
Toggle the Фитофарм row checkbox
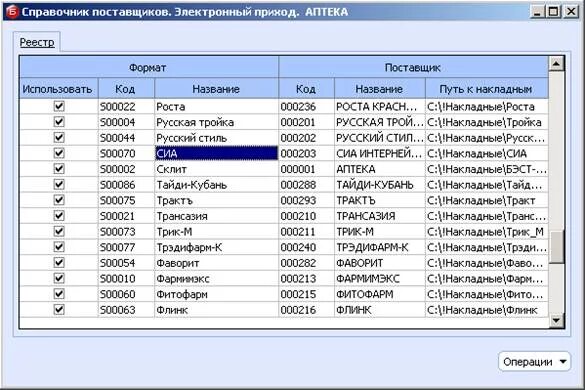pyautogui.click(x=59, y=294)
